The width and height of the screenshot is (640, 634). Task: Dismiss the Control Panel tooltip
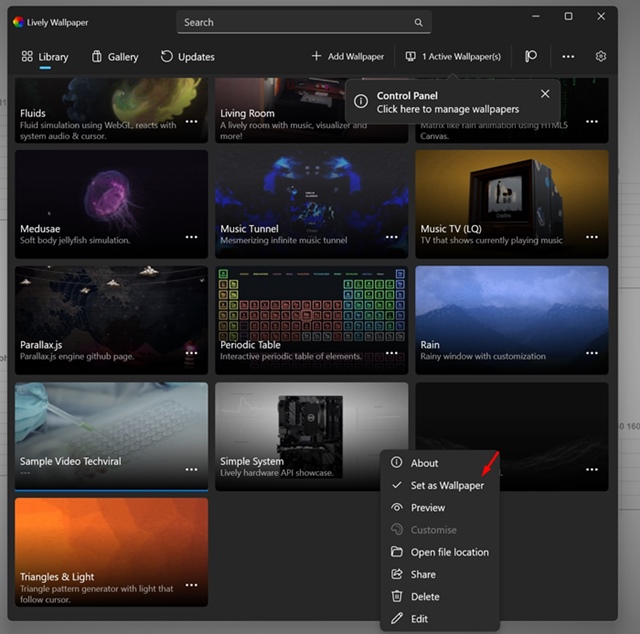(545, 94)
